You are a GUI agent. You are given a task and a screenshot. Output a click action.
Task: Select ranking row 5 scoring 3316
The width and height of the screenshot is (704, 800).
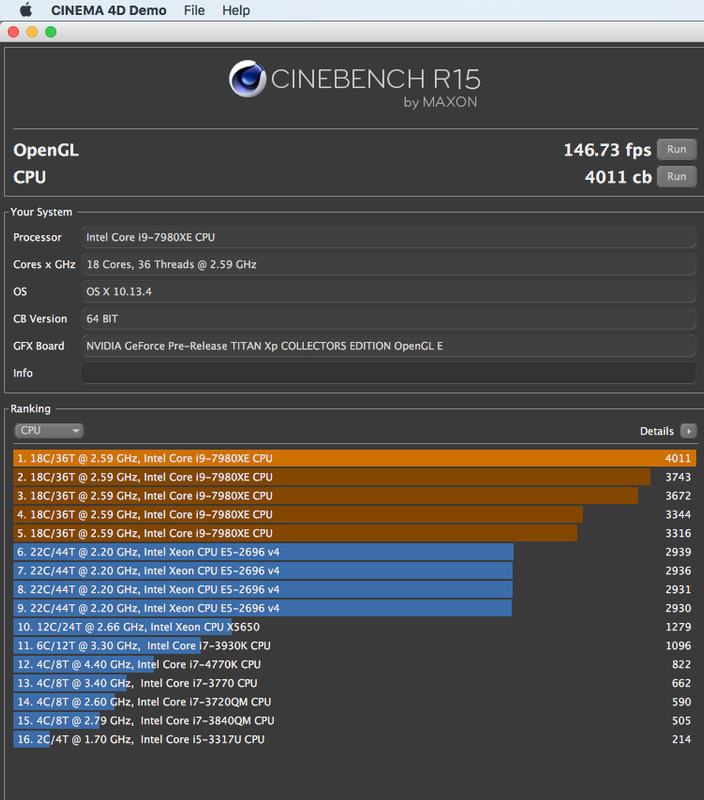[355, 533]
